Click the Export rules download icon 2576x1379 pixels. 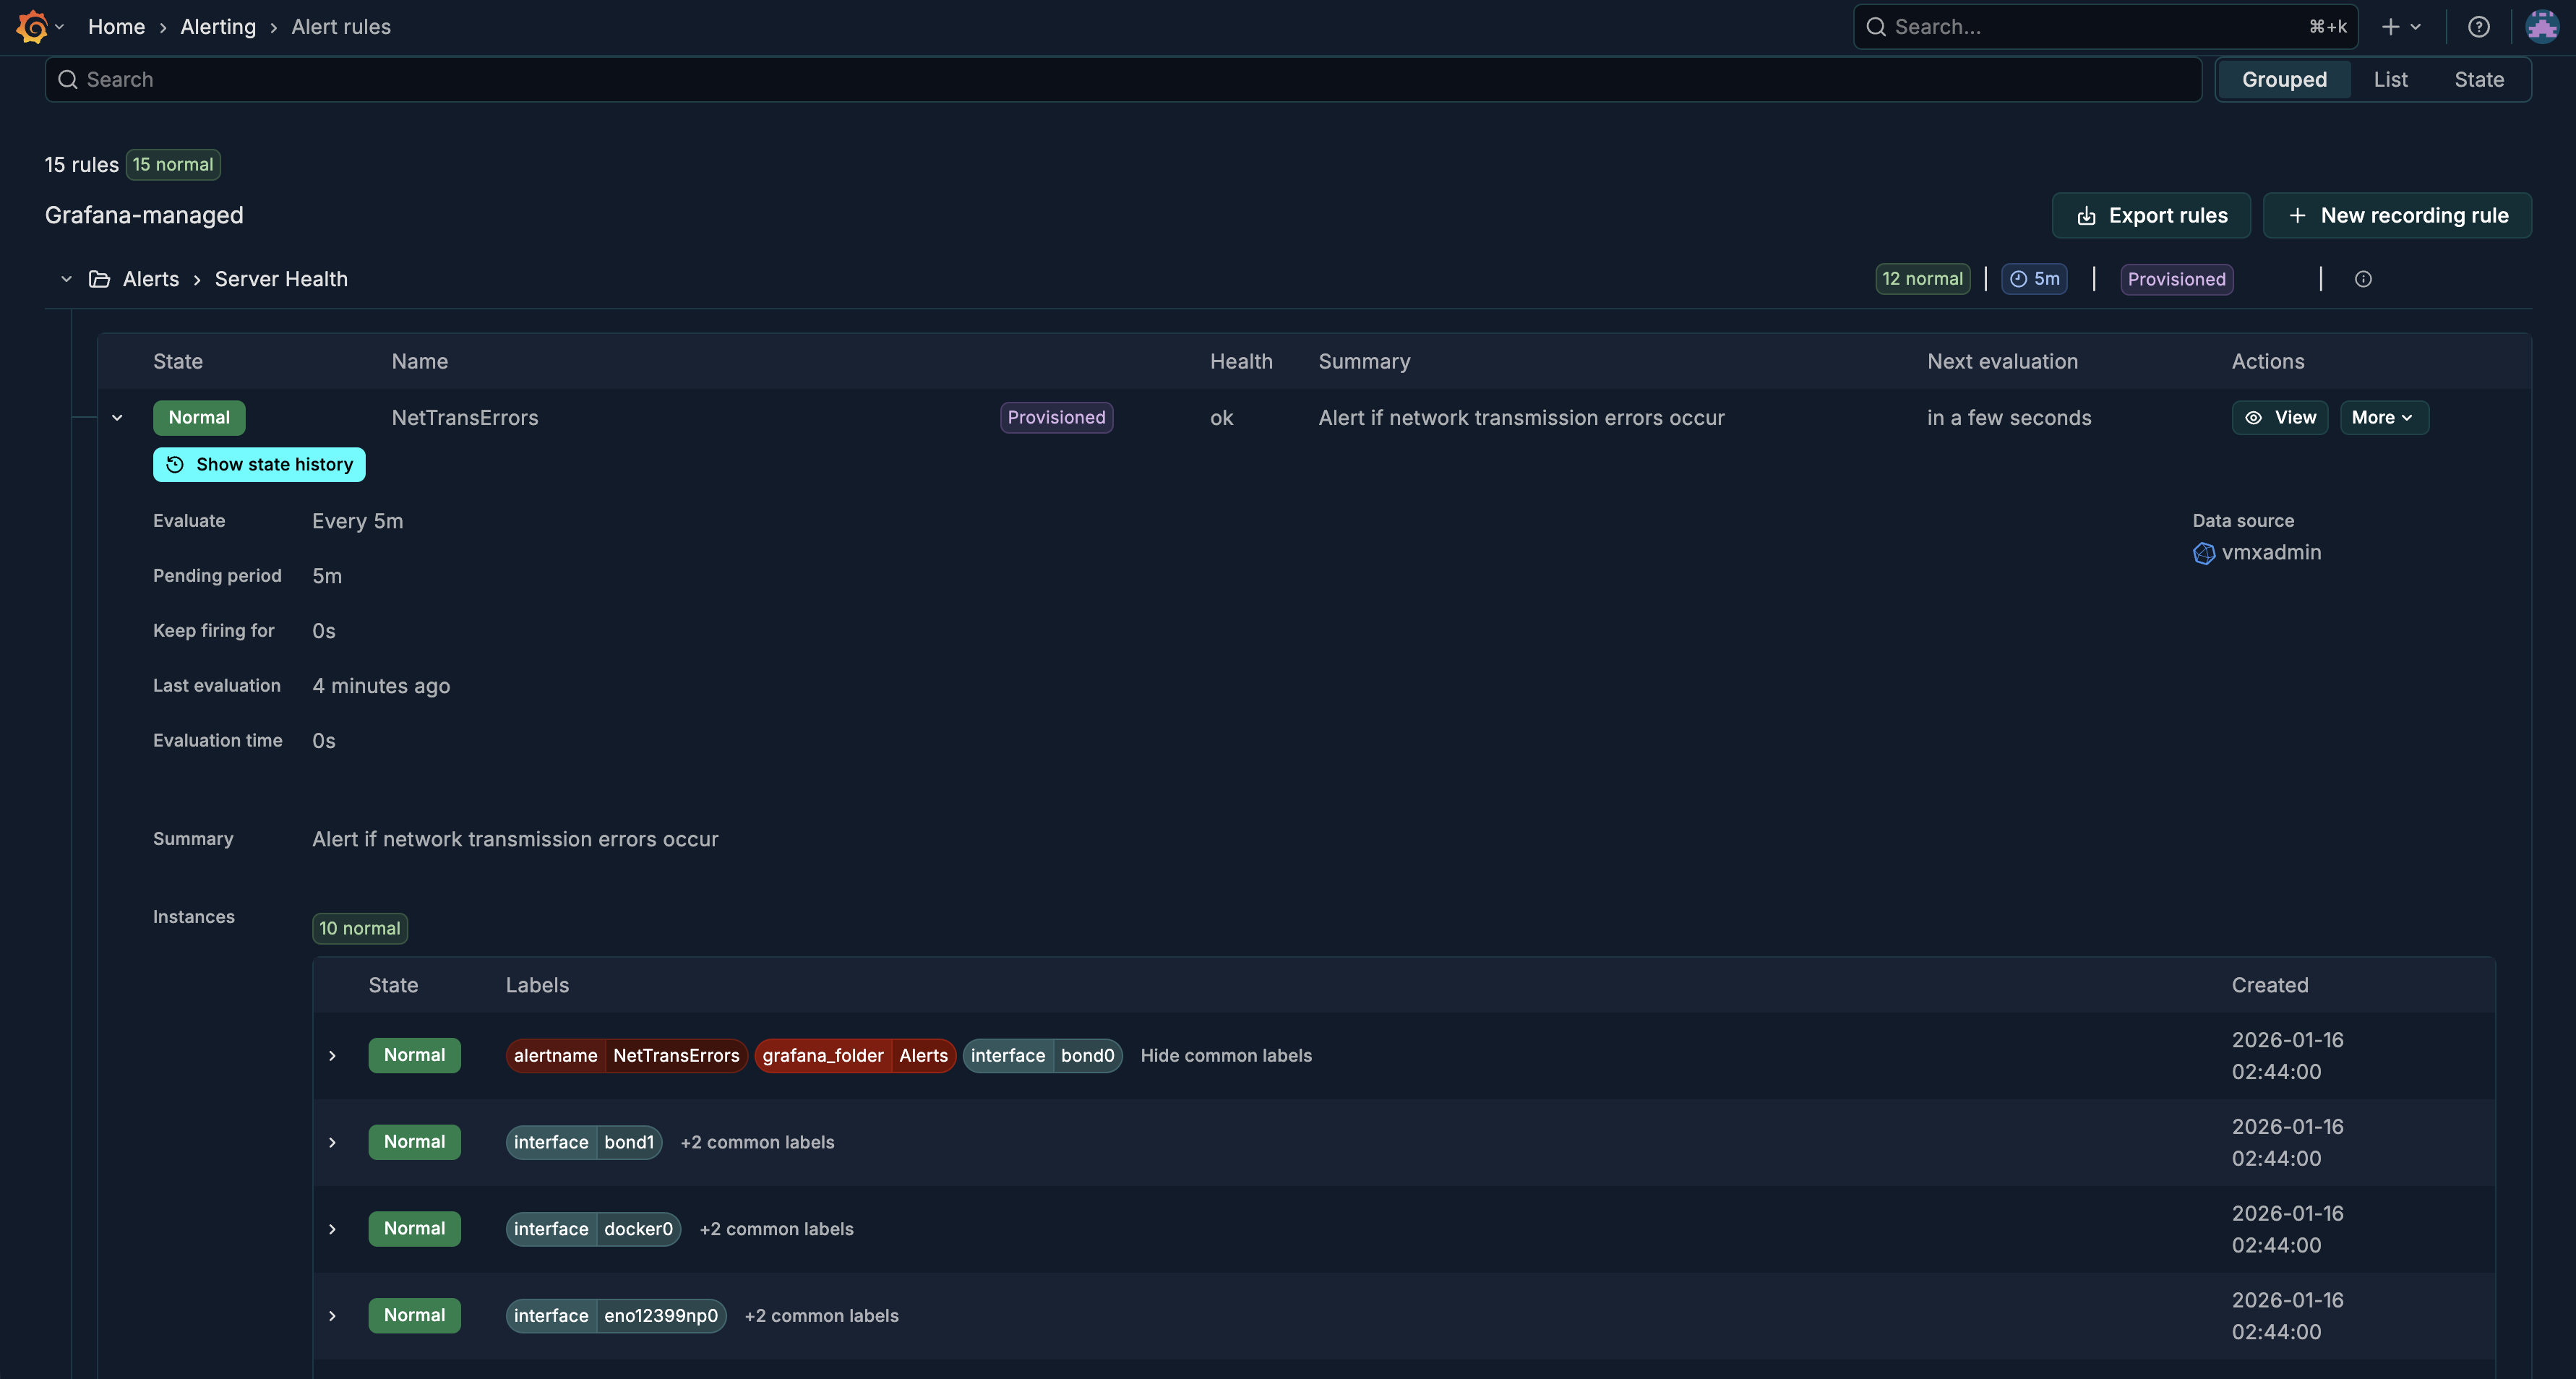2086,215
